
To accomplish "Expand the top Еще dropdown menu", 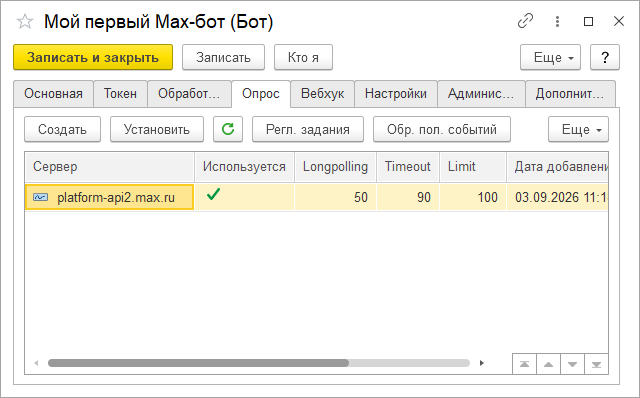I will (550, 58).
